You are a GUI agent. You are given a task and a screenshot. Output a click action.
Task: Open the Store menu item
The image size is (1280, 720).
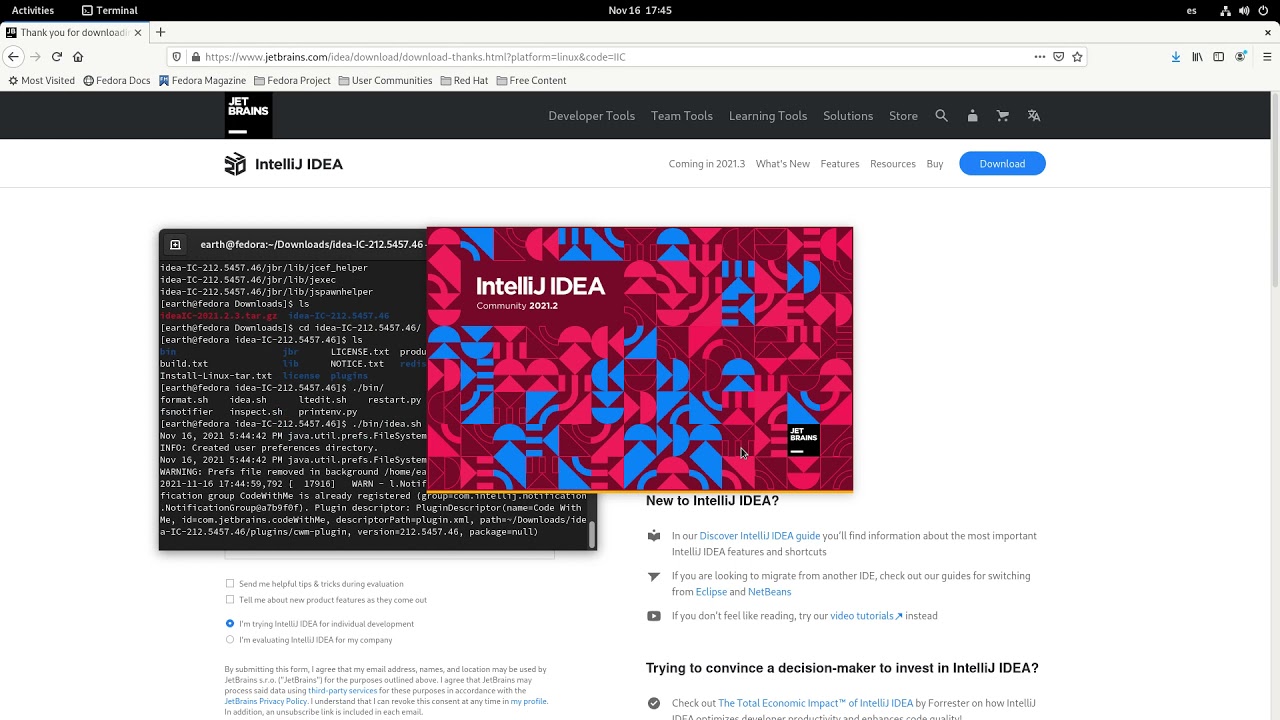(x=903, y=116)
